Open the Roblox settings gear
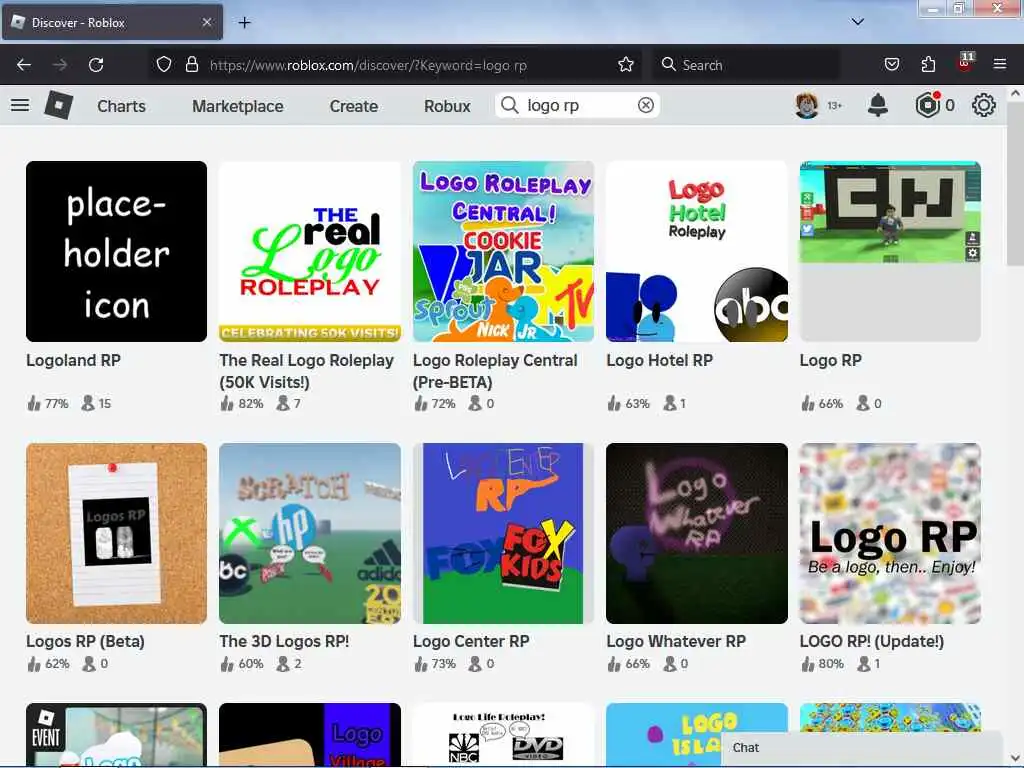This screenshot has width=1024, height=768. point(983,105)
